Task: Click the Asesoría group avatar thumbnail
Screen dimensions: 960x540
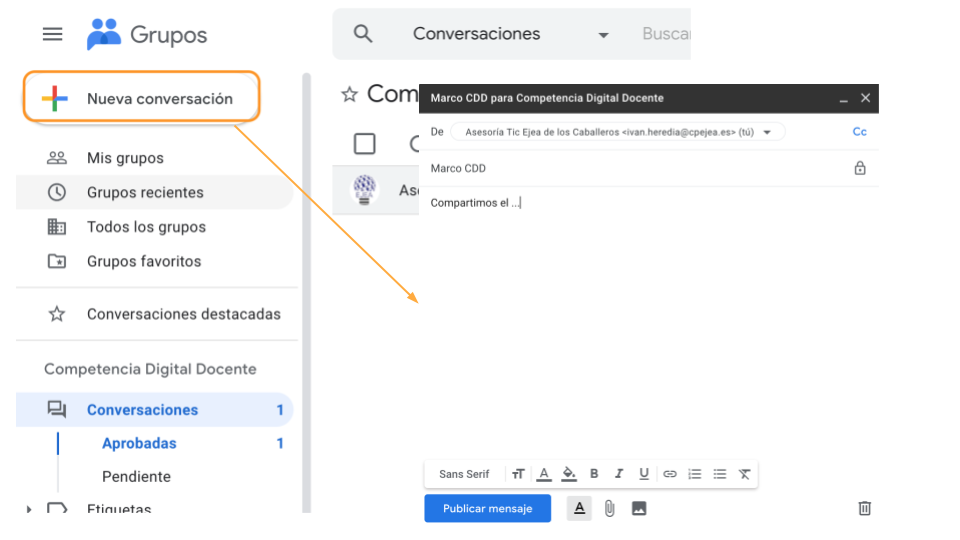Action: coord(364,189)
